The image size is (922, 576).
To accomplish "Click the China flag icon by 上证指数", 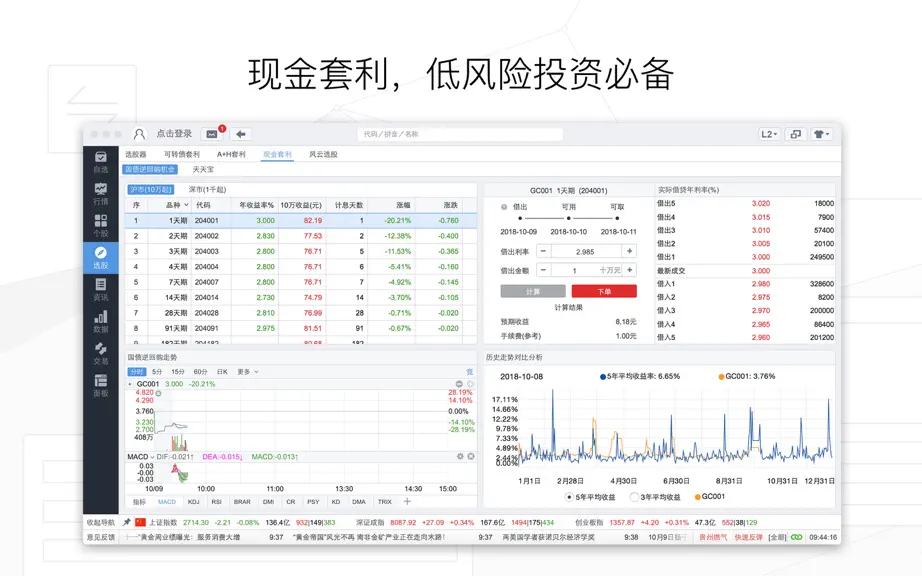I will [x=140, y=522].
